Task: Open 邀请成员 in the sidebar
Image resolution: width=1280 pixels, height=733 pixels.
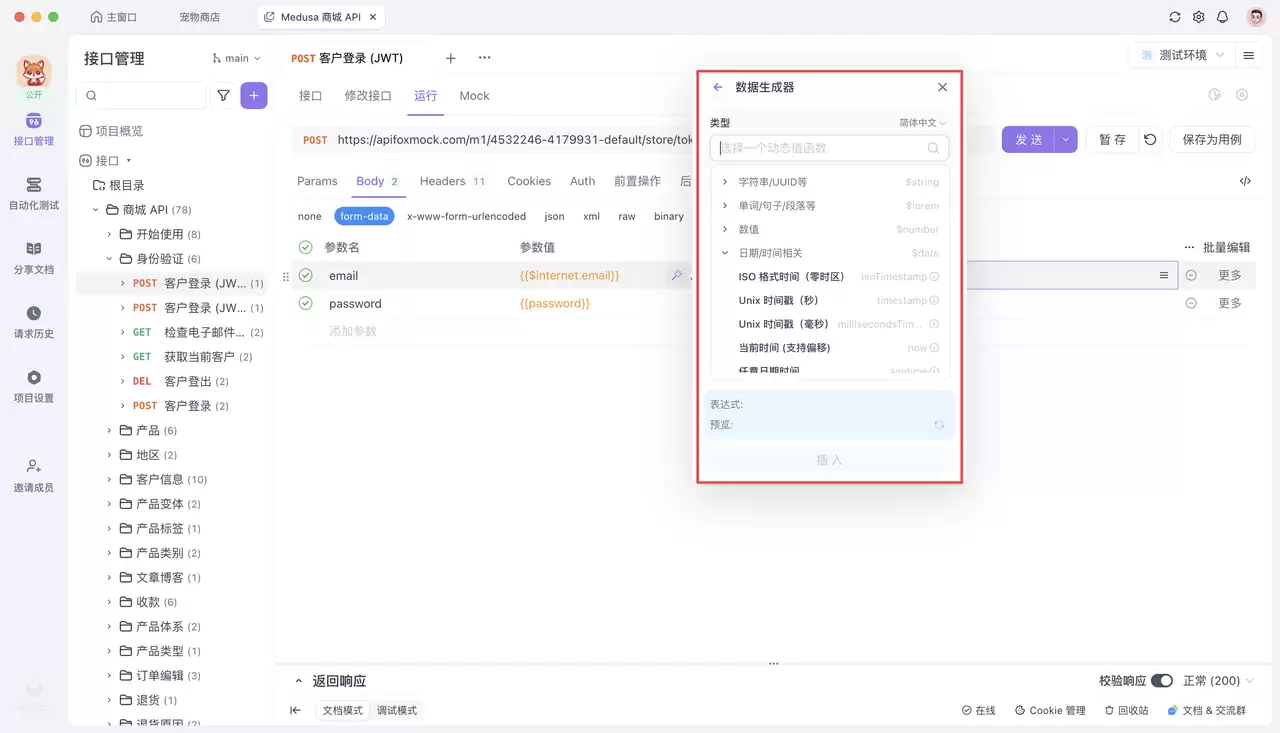Action: coord(34,476)
